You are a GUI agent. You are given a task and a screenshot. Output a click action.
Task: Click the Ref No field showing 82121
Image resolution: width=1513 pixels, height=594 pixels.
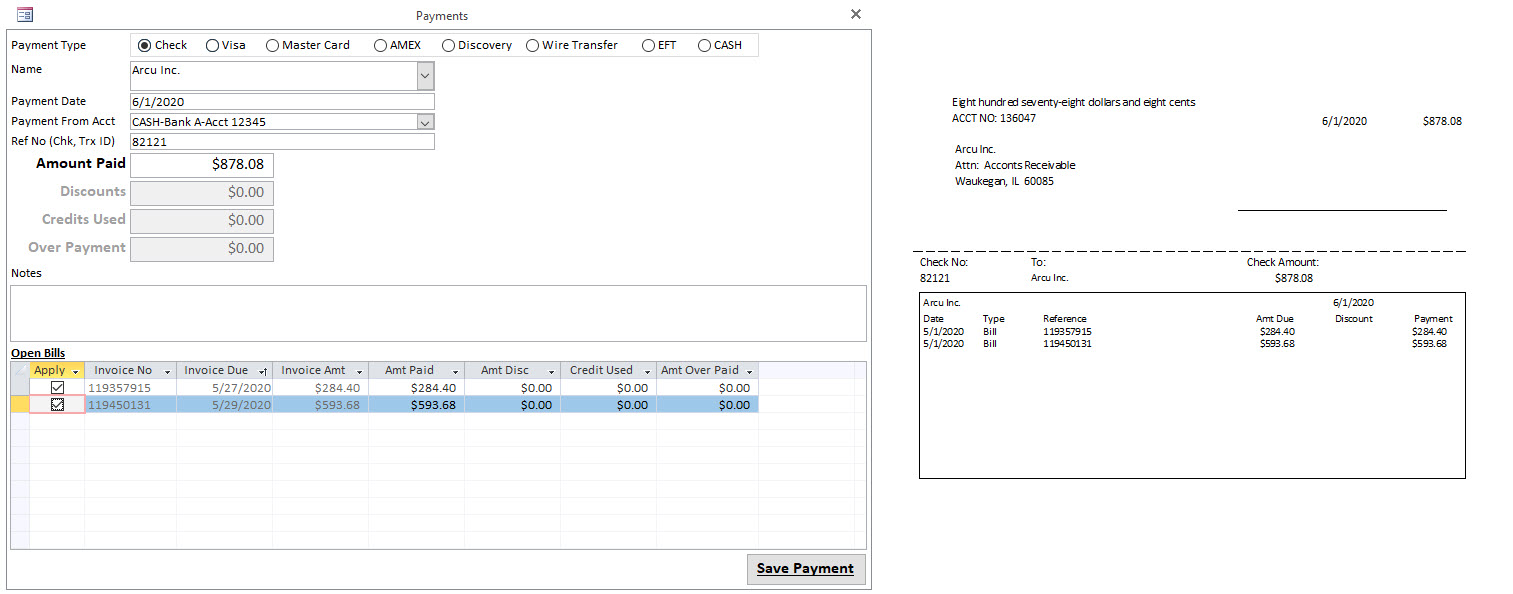click(x=280, y=141)
